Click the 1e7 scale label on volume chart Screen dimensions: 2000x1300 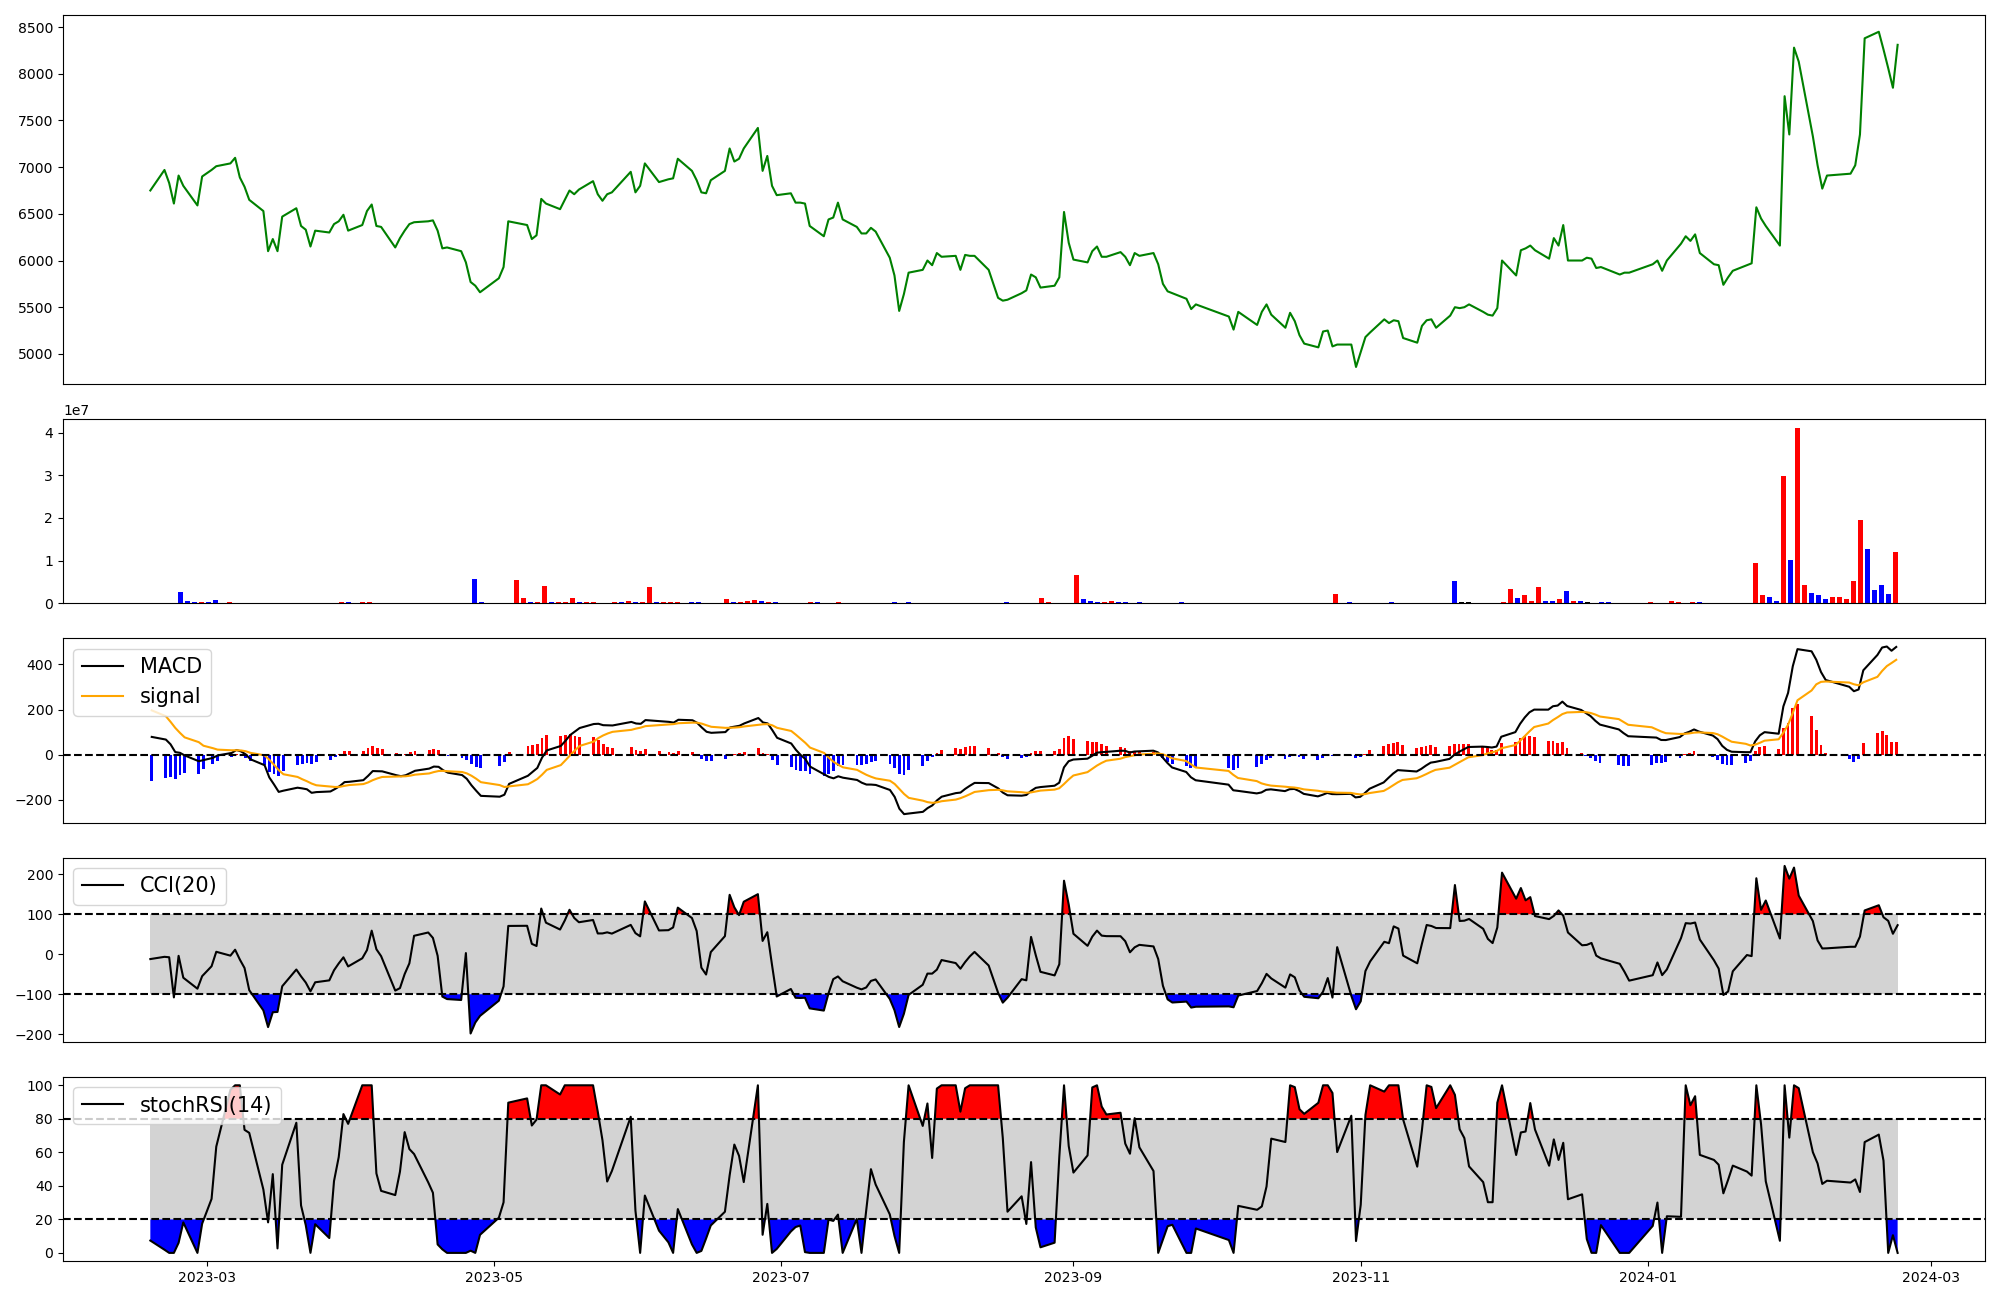[x=76, y=411]
